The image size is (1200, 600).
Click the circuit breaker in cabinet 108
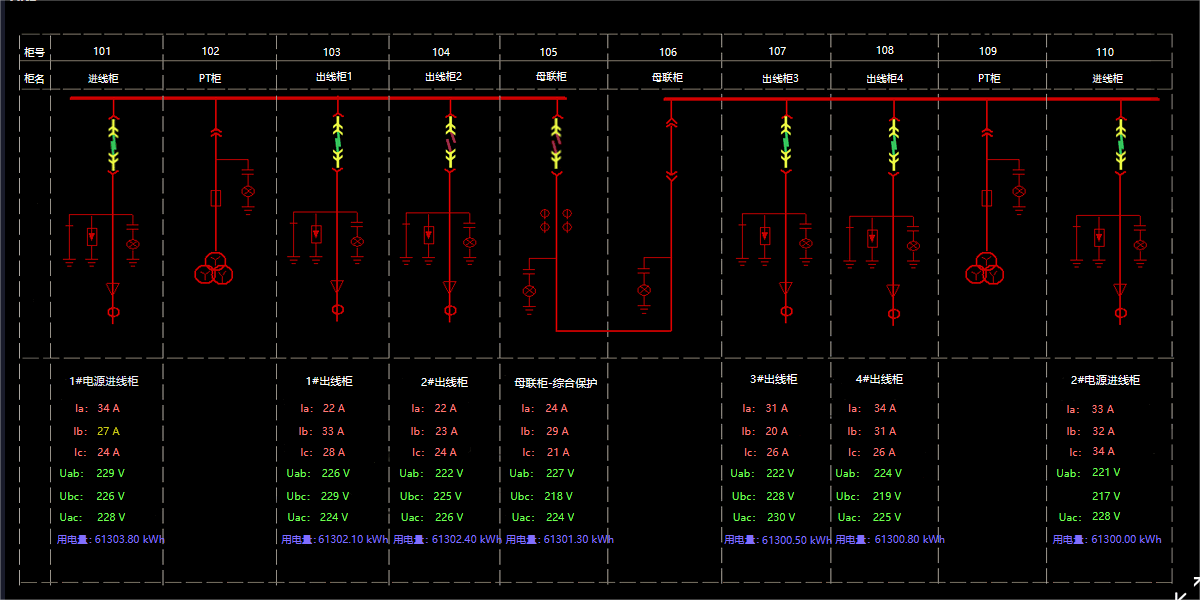tap(893, 145)
